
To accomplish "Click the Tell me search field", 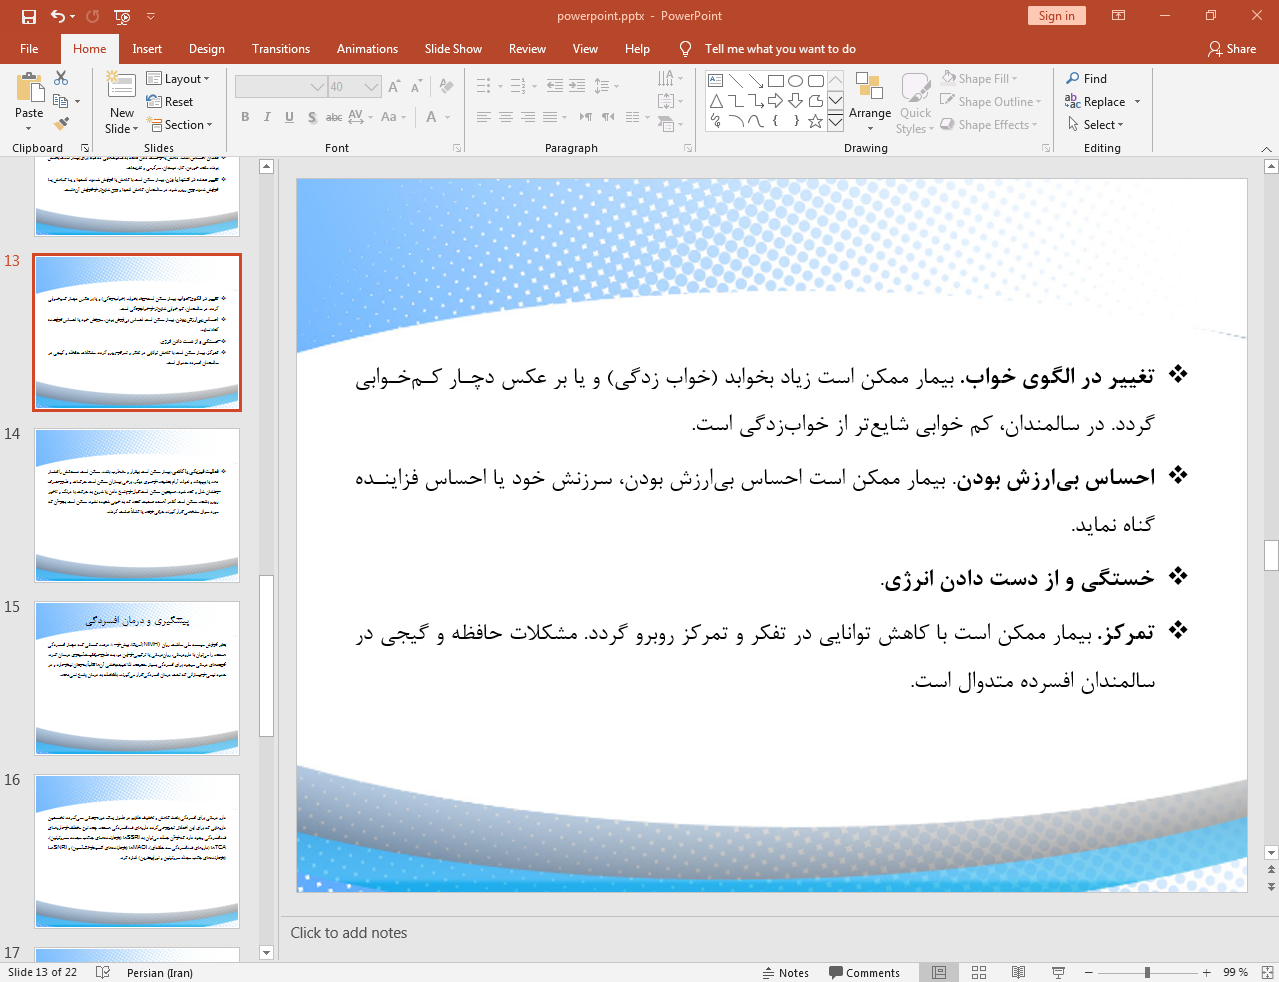I will (780, 49).
